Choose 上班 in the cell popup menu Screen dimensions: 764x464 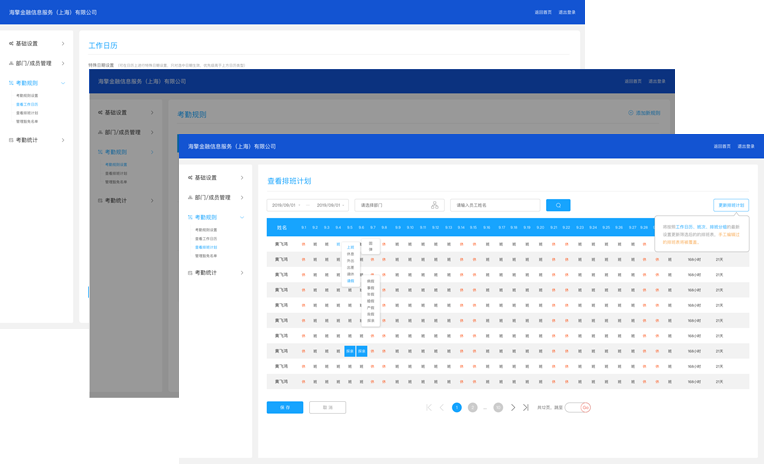click(x=350, y=247)
